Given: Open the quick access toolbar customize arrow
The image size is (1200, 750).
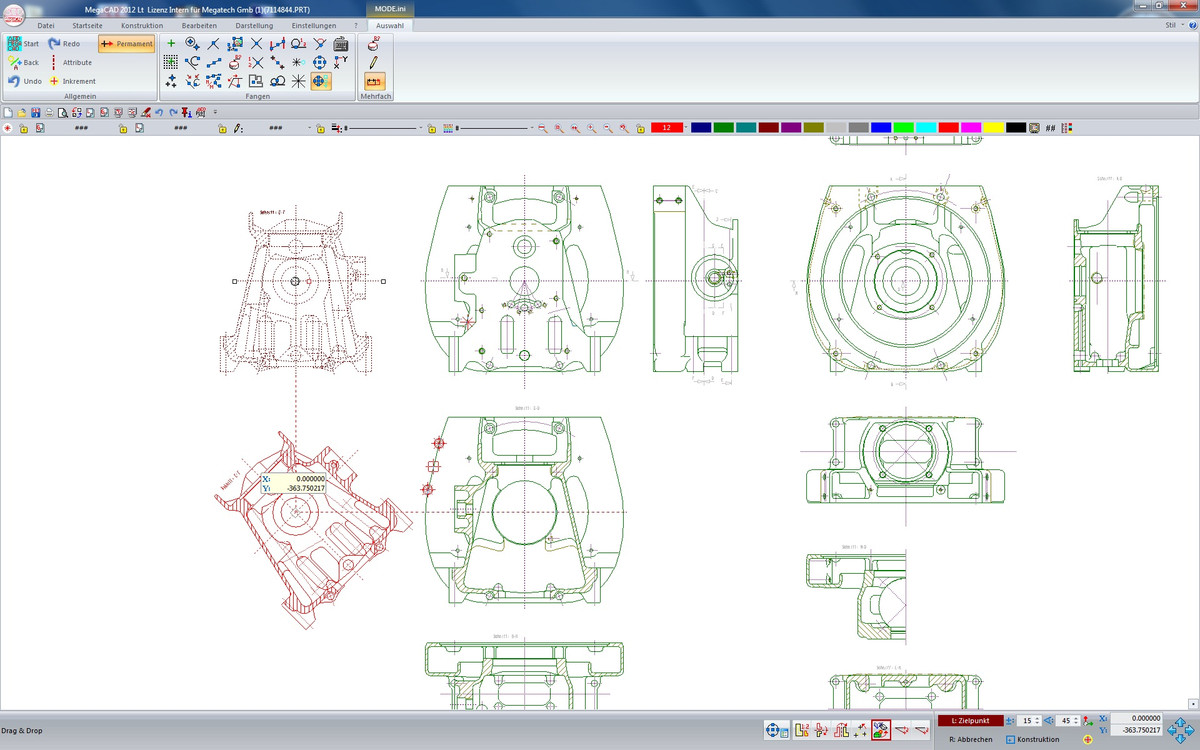Looking at the screenshot, I should (x=215, y=112).
